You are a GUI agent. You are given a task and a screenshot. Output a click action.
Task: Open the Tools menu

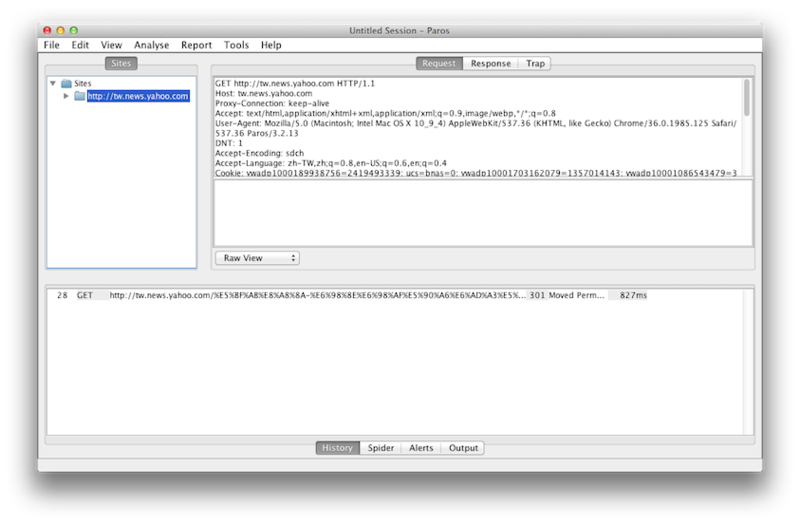(236, 45)
